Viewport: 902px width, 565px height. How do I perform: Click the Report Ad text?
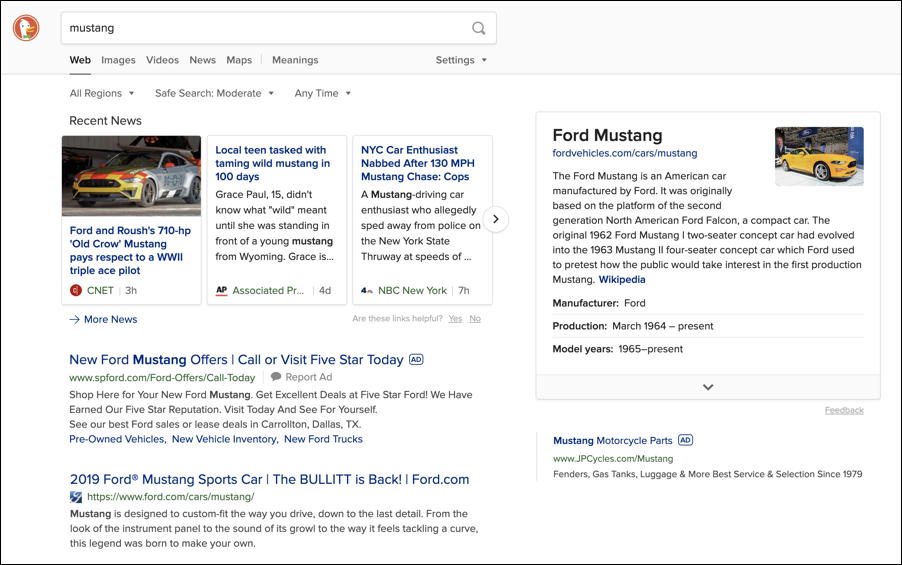coord(308,377)
